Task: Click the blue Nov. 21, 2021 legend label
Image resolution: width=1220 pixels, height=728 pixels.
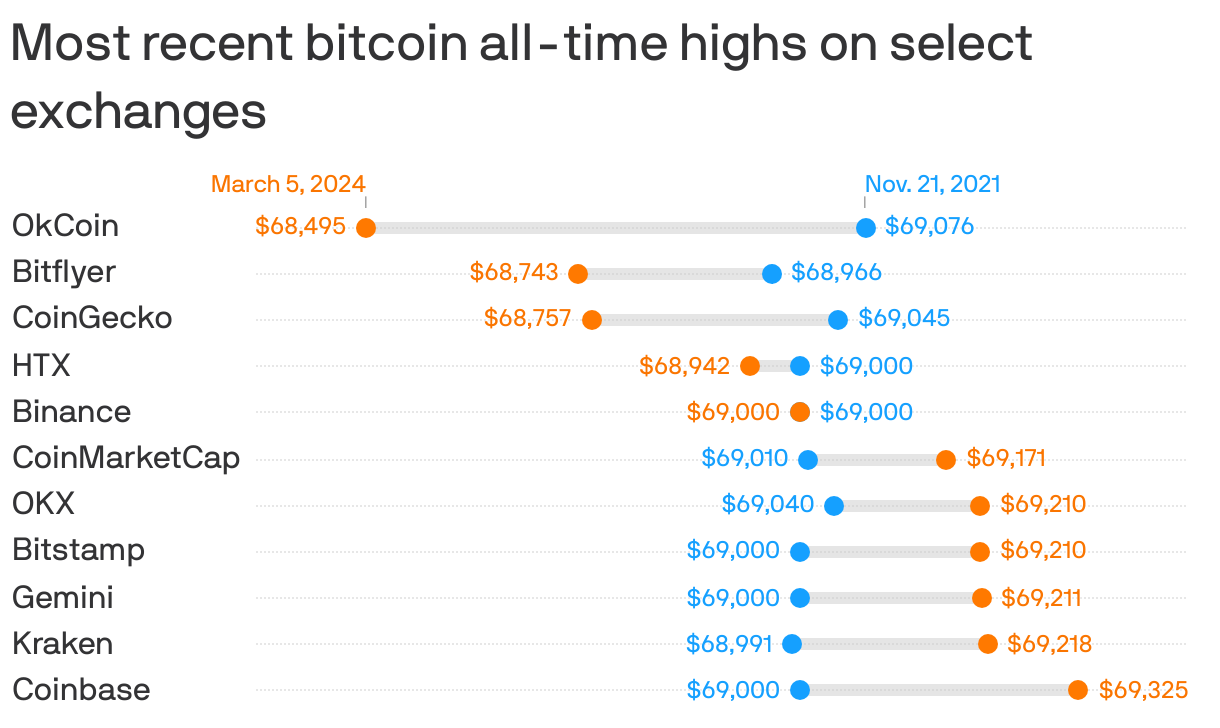Action: coord(932,184)
